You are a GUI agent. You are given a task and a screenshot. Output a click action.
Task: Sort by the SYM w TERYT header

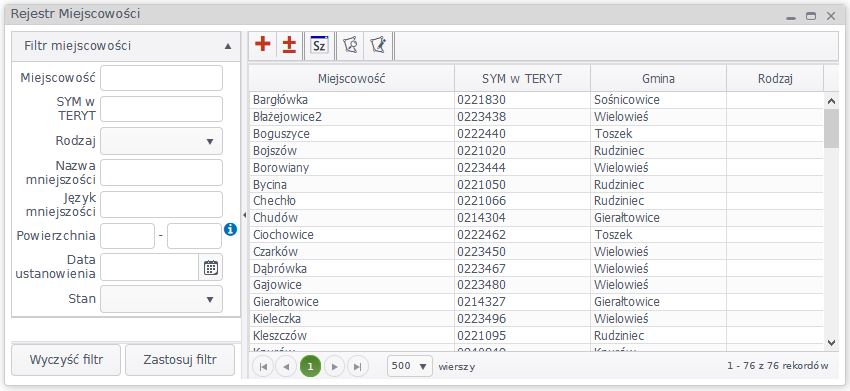[x=522, y=79]
